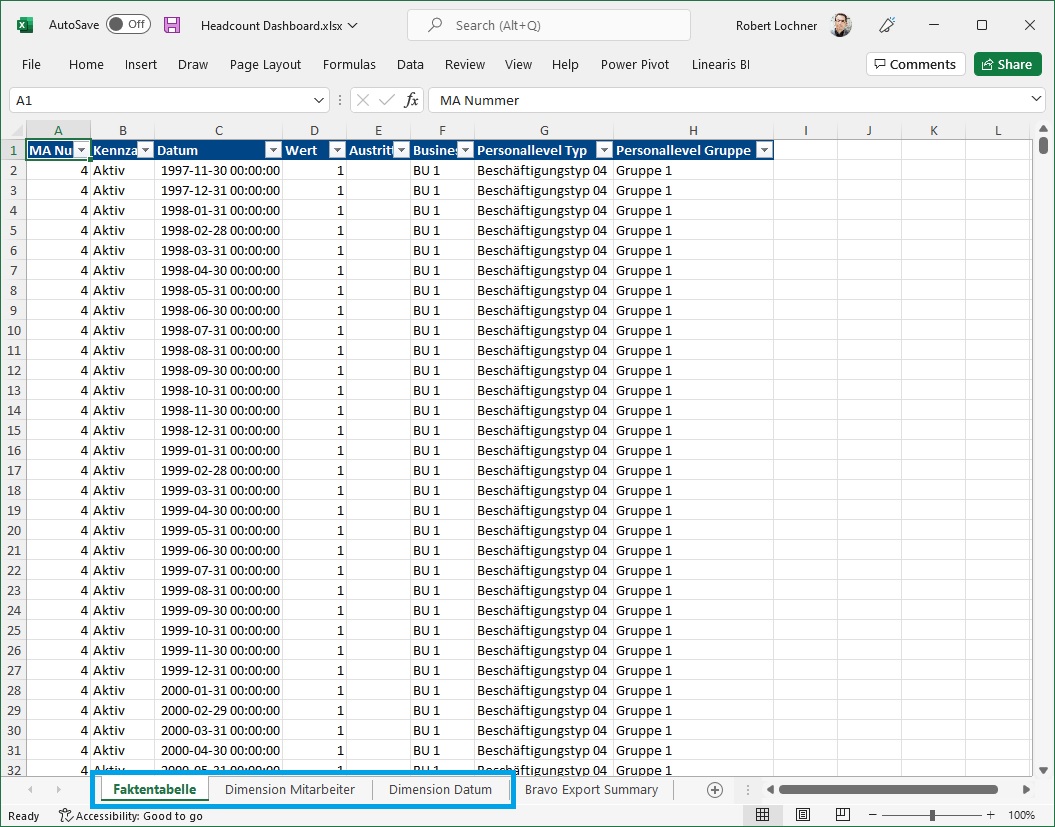This screenshot has height=827, width=1055.
Task: Click the inking pen icon near window controls
Action: [886, 25]
